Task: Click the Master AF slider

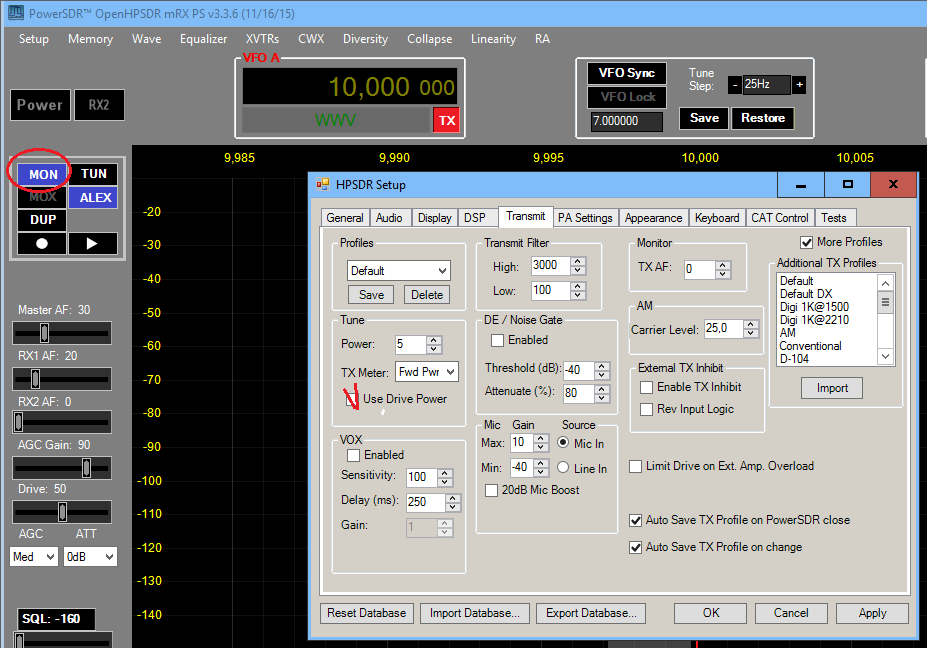Action: tap(62, 333)
